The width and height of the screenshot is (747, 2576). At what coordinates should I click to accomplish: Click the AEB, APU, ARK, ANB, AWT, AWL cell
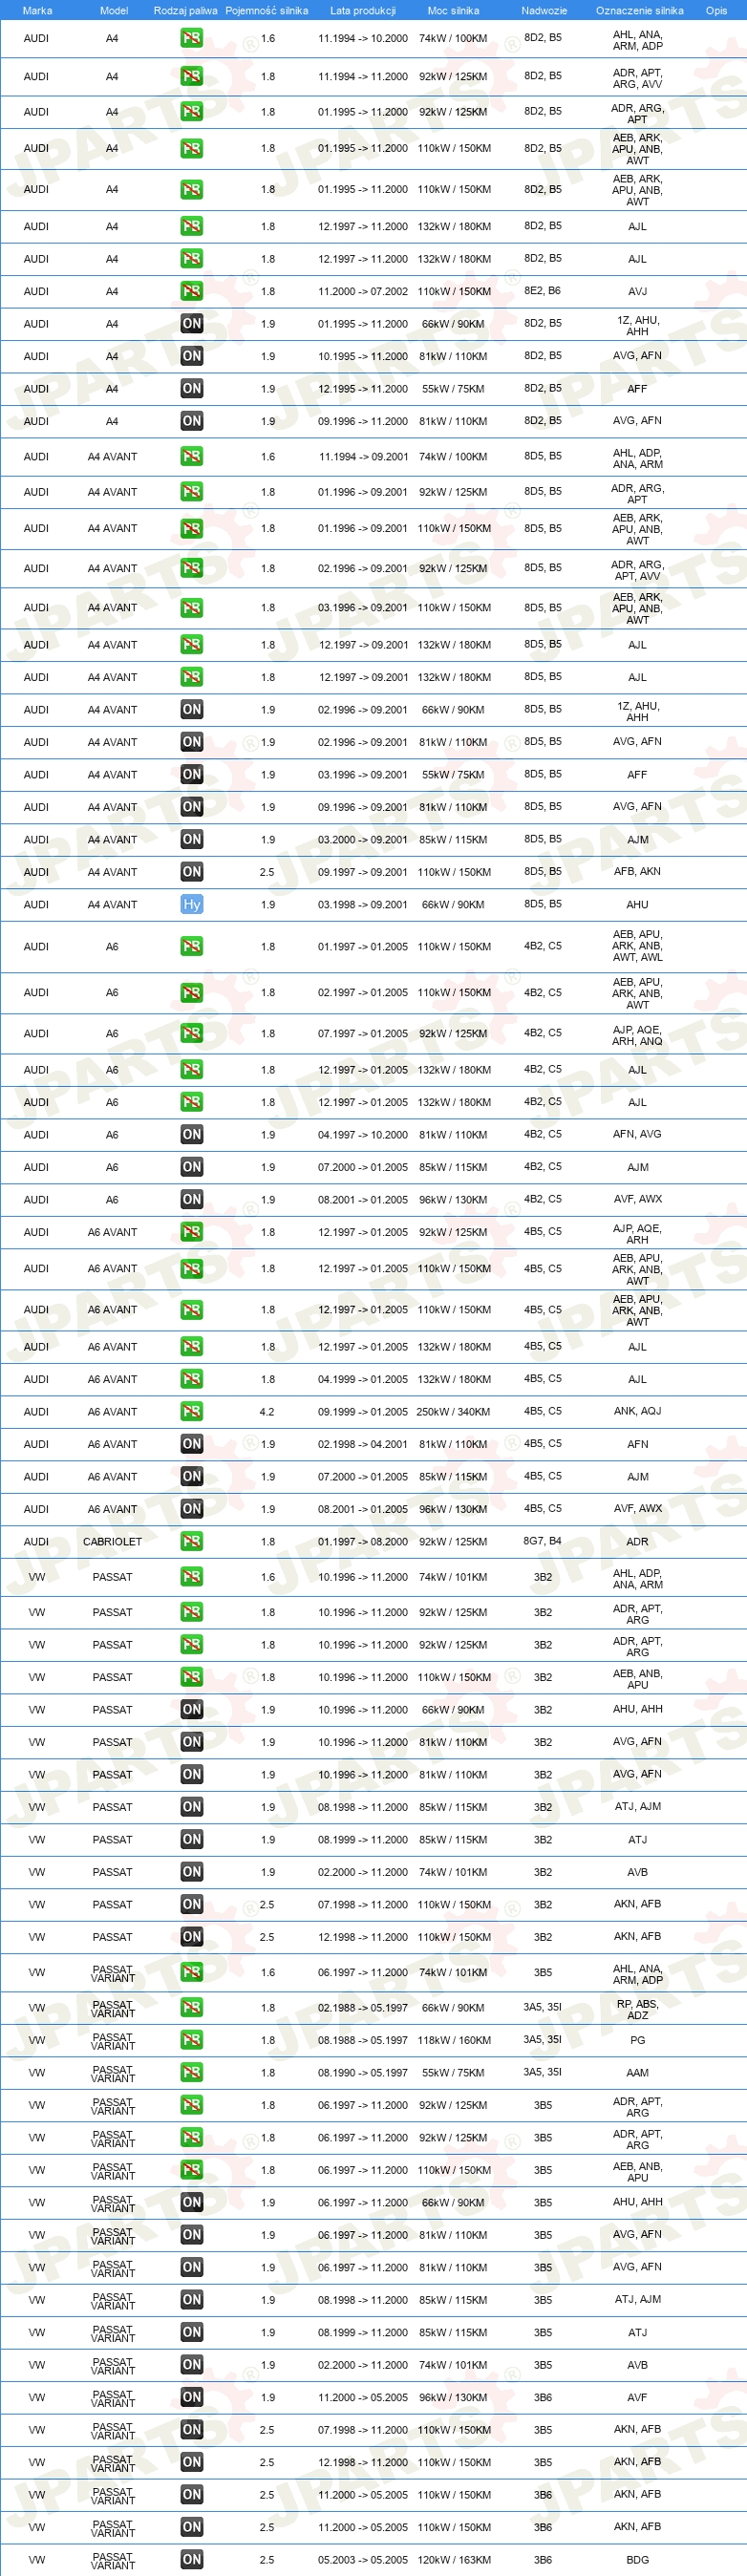click(637, 946)
